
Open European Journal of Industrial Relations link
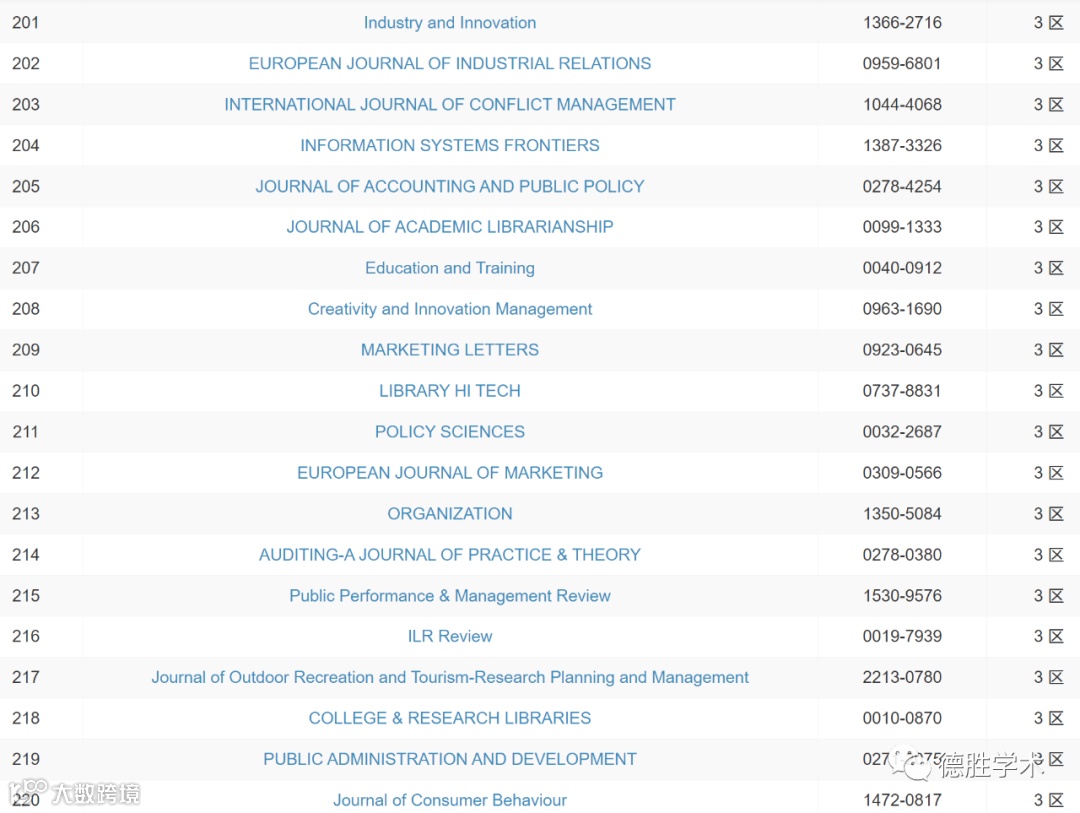(450, 63)
